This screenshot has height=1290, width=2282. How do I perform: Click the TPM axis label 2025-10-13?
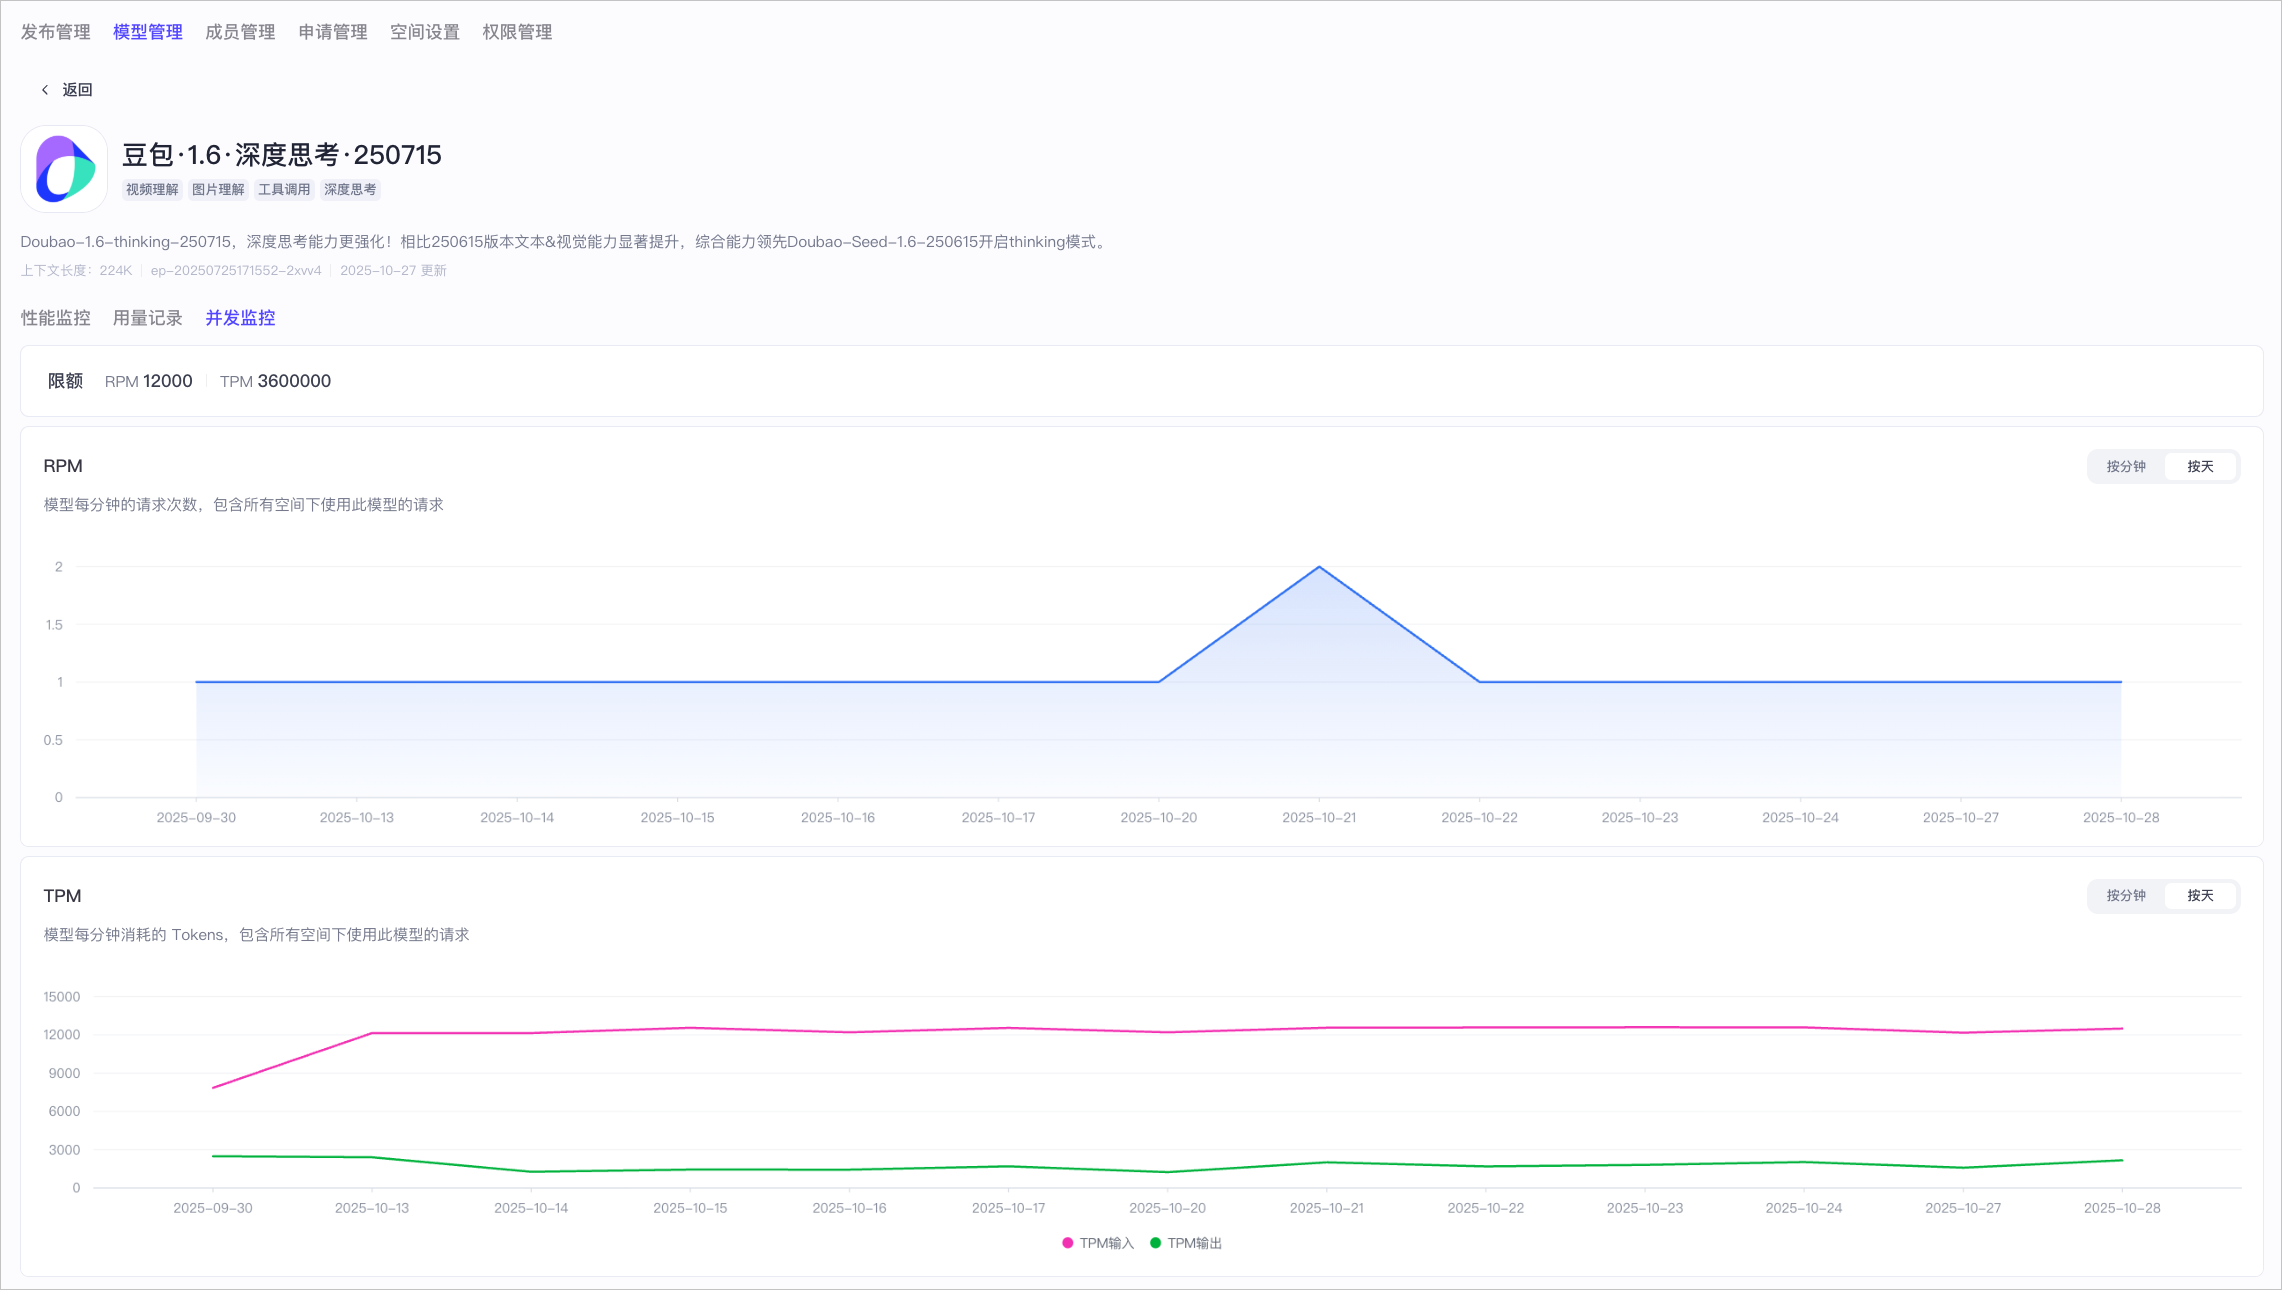coord(372,1208)
